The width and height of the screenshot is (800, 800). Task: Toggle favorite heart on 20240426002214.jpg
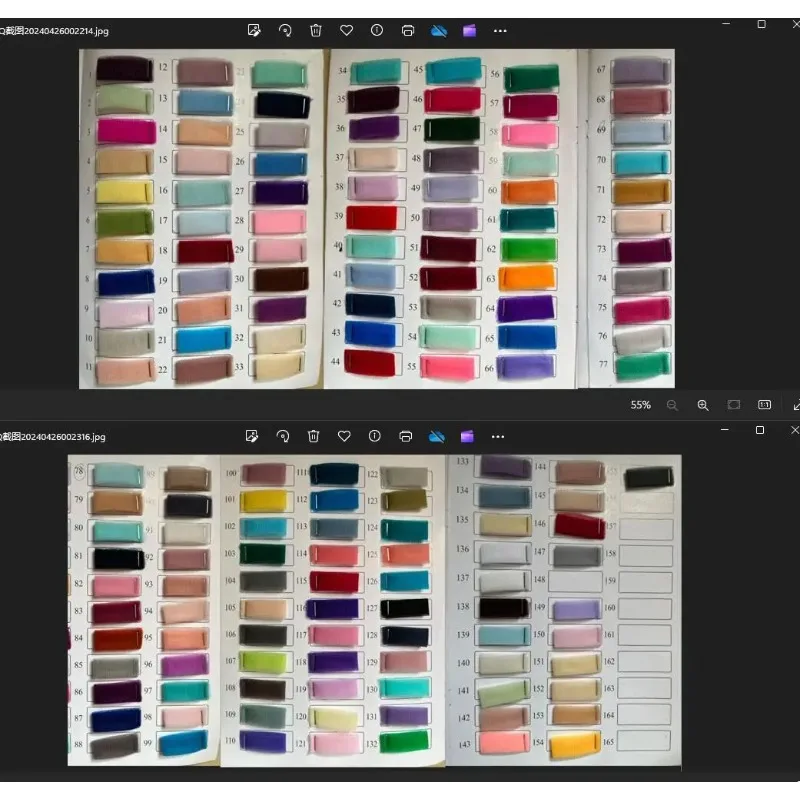point(346,31)
